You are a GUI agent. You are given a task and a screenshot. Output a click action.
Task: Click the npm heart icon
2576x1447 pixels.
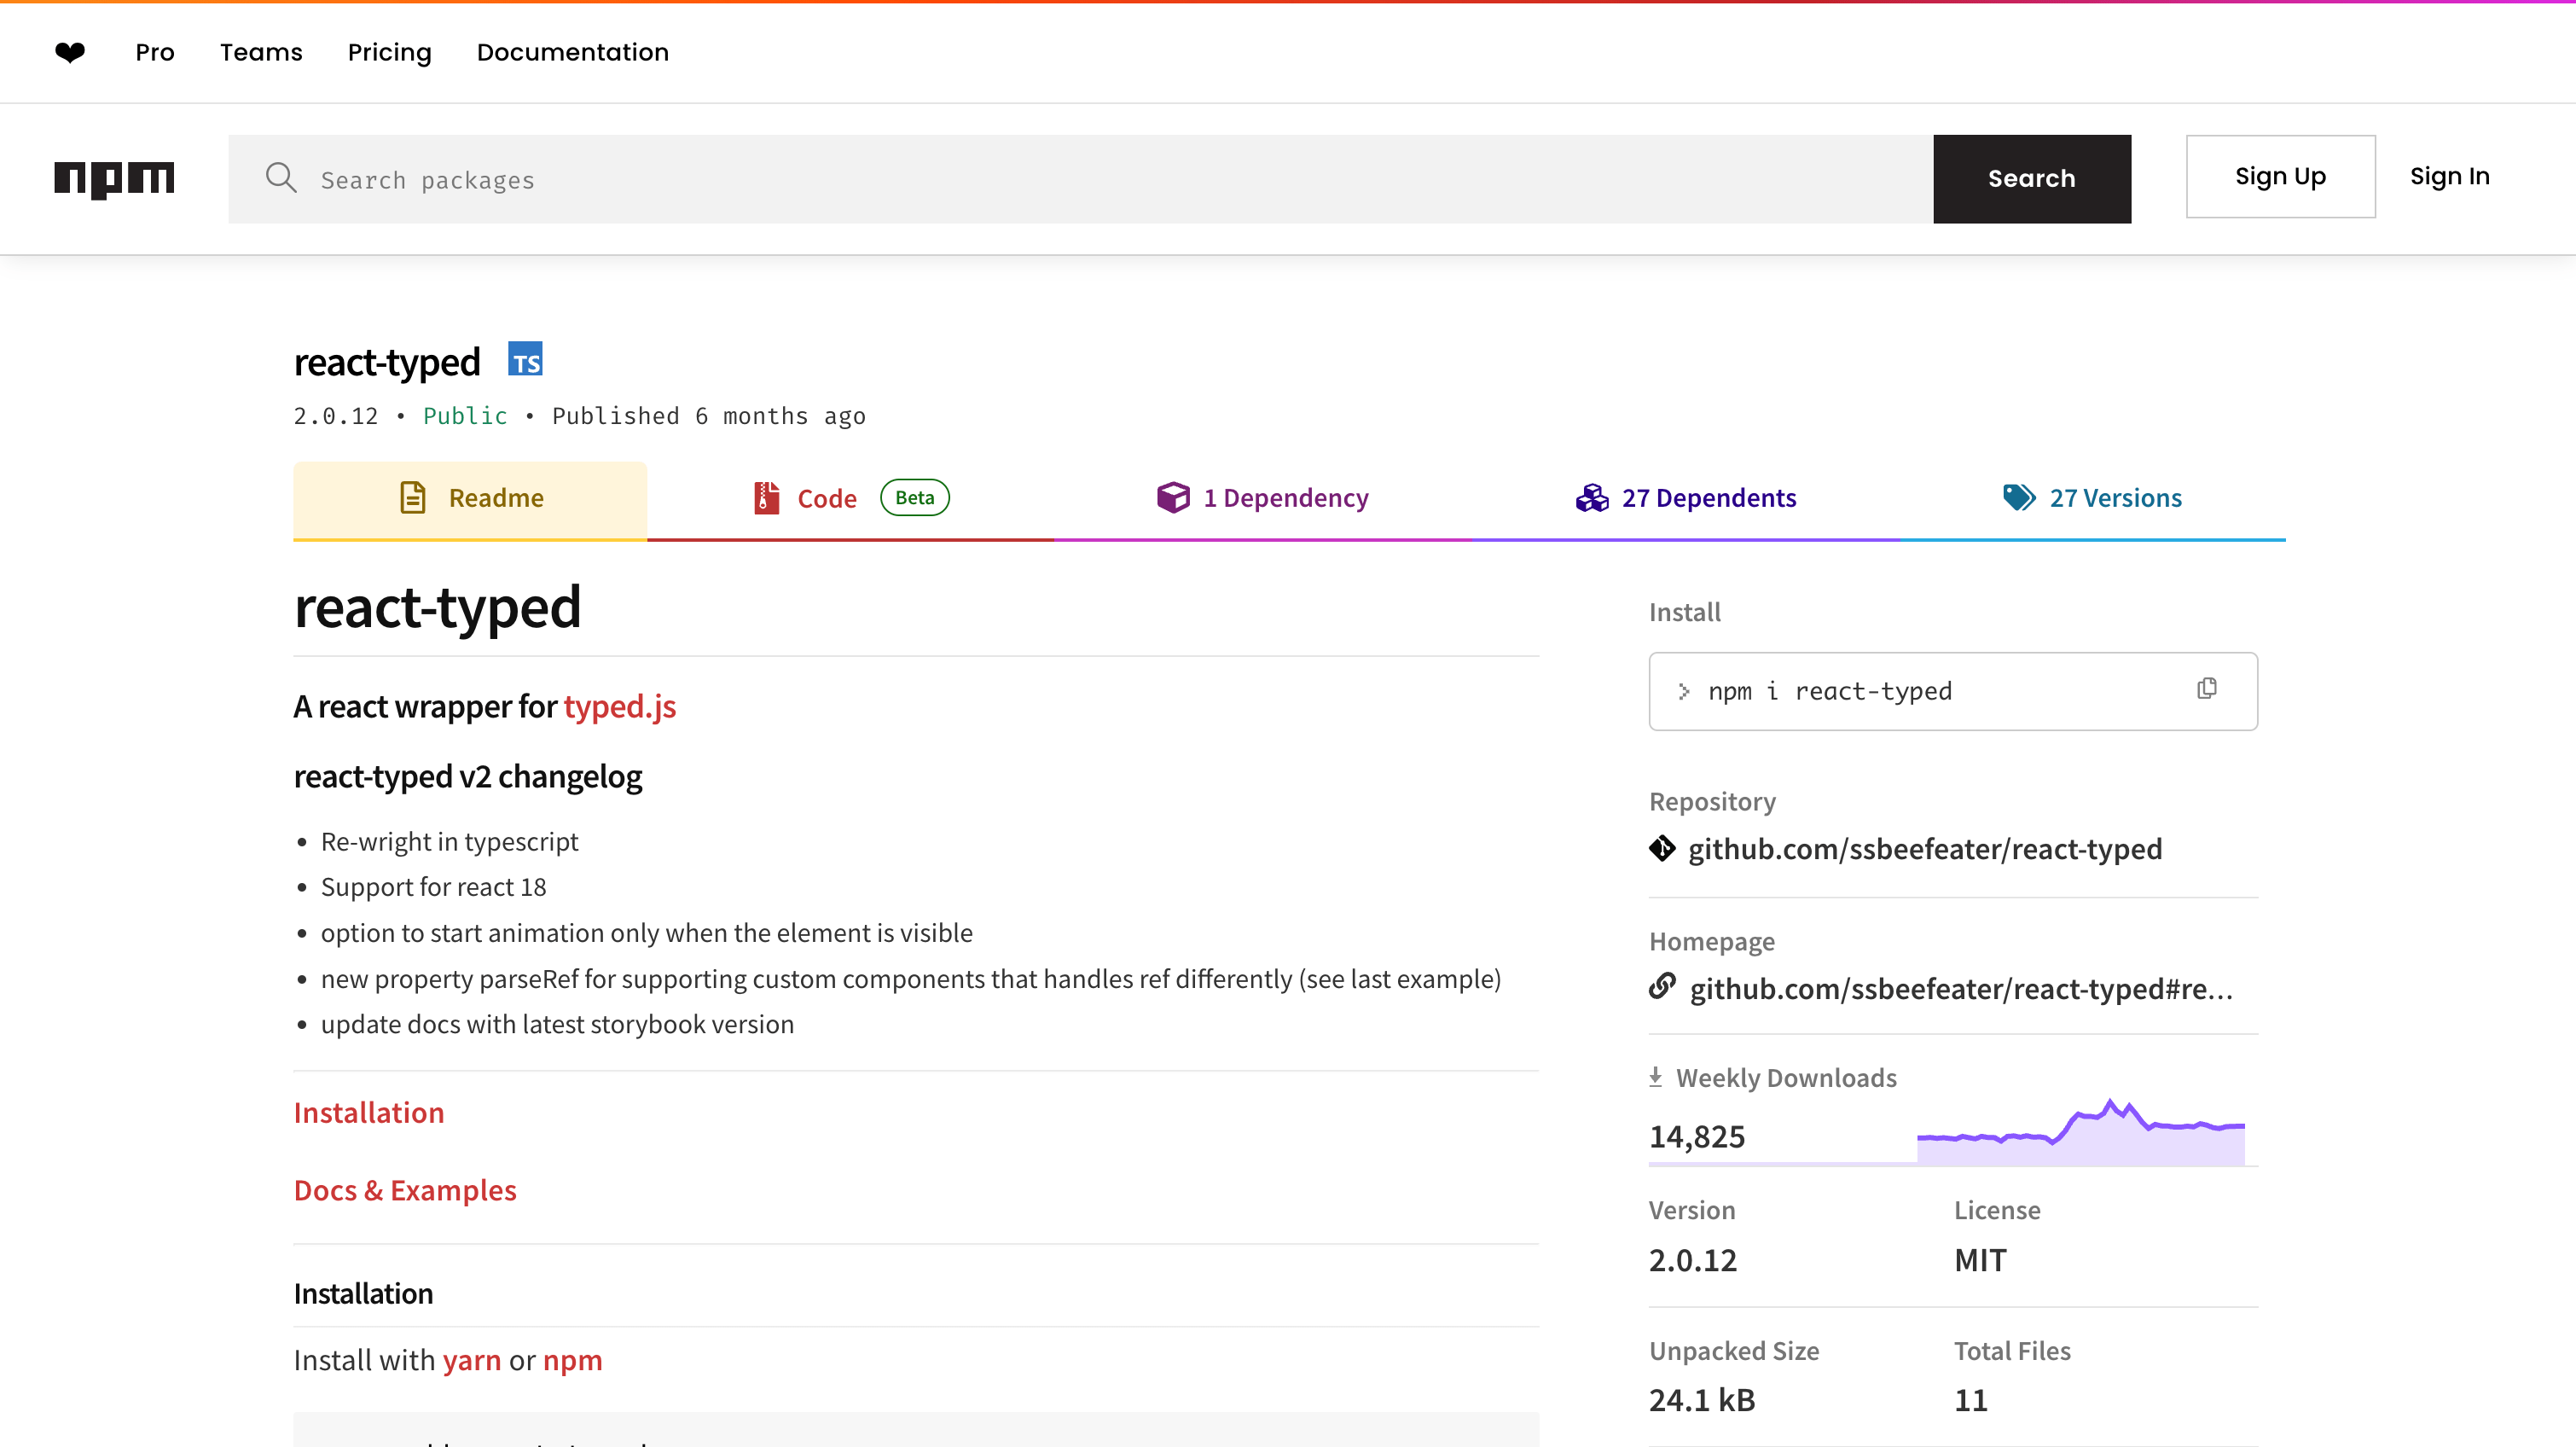tap(70, 52)
